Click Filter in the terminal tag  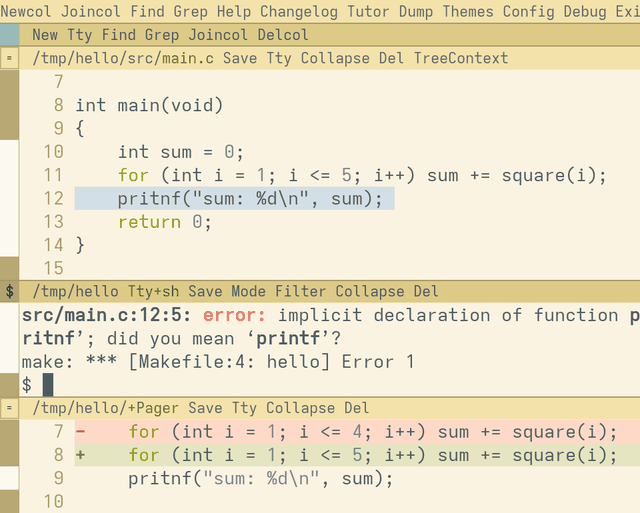coord(300,291)
